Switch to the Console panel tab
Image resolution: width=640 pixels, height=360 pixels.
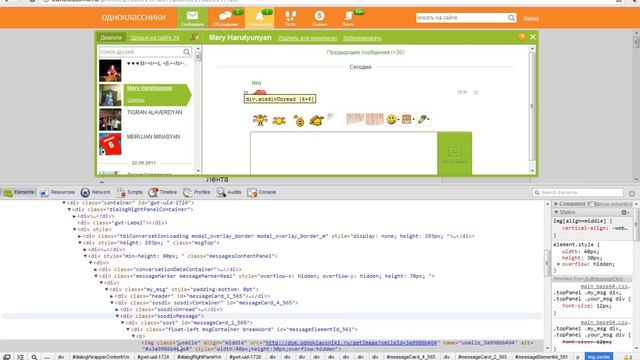point(262,192)
